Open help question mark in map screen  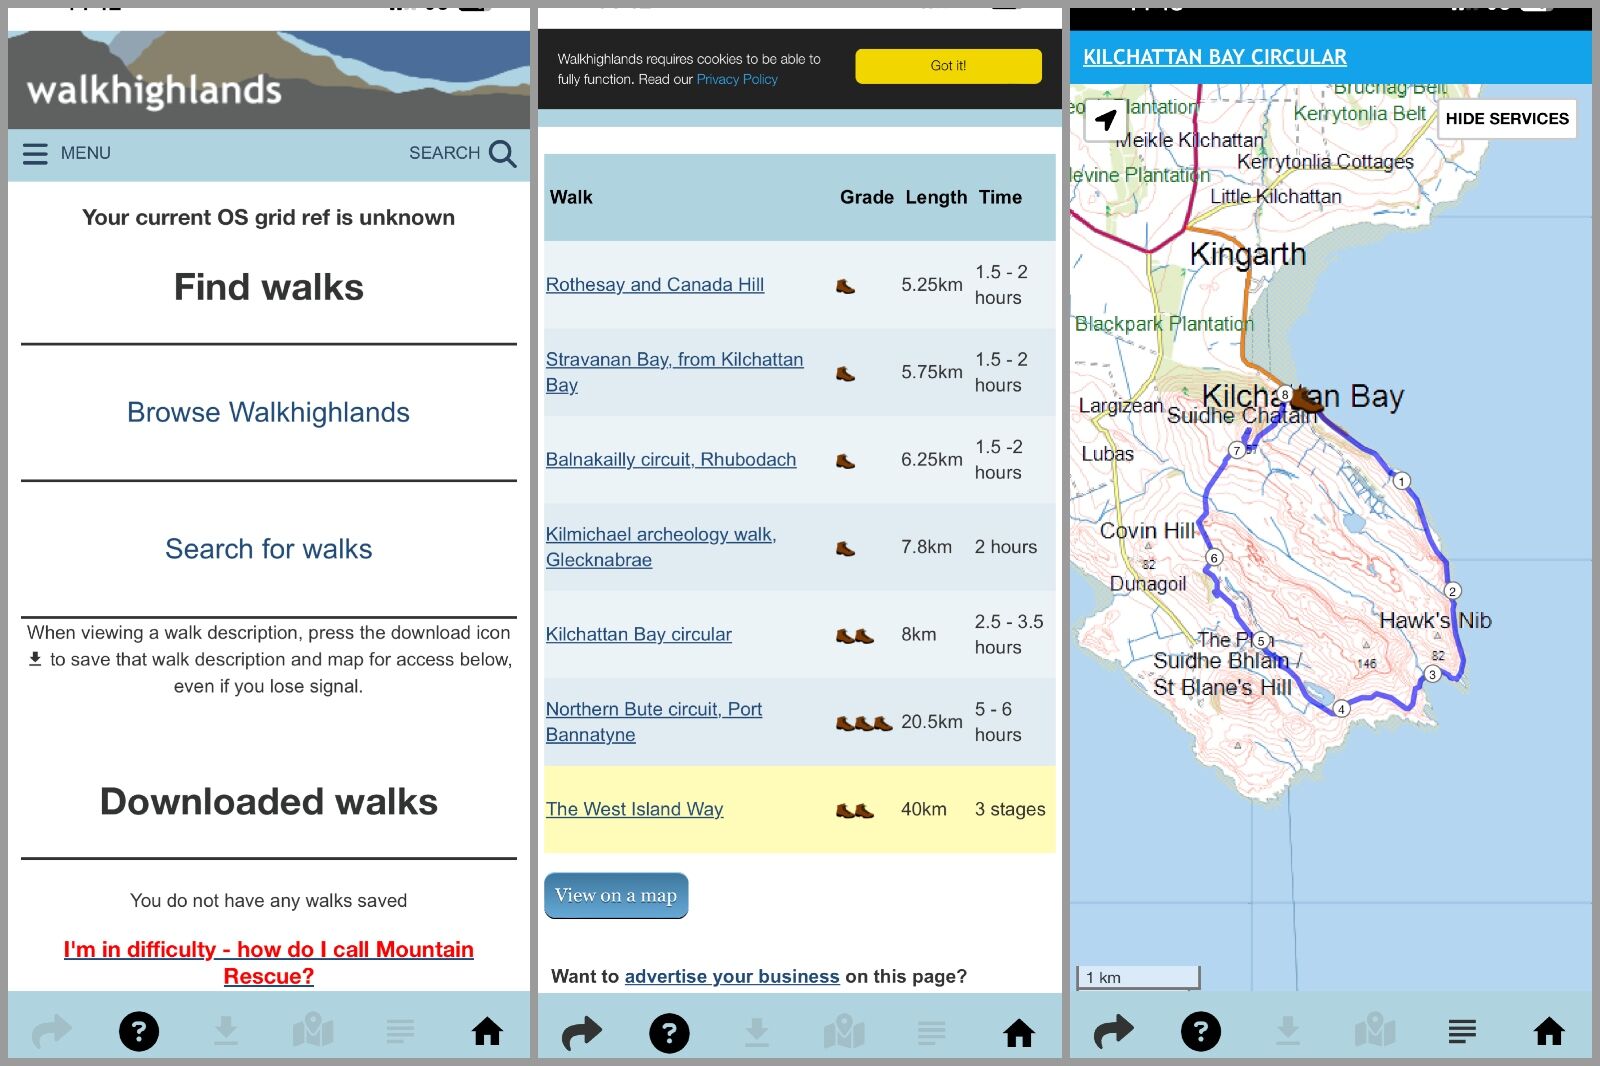pyautogui.click(x=1201, y=1031)
